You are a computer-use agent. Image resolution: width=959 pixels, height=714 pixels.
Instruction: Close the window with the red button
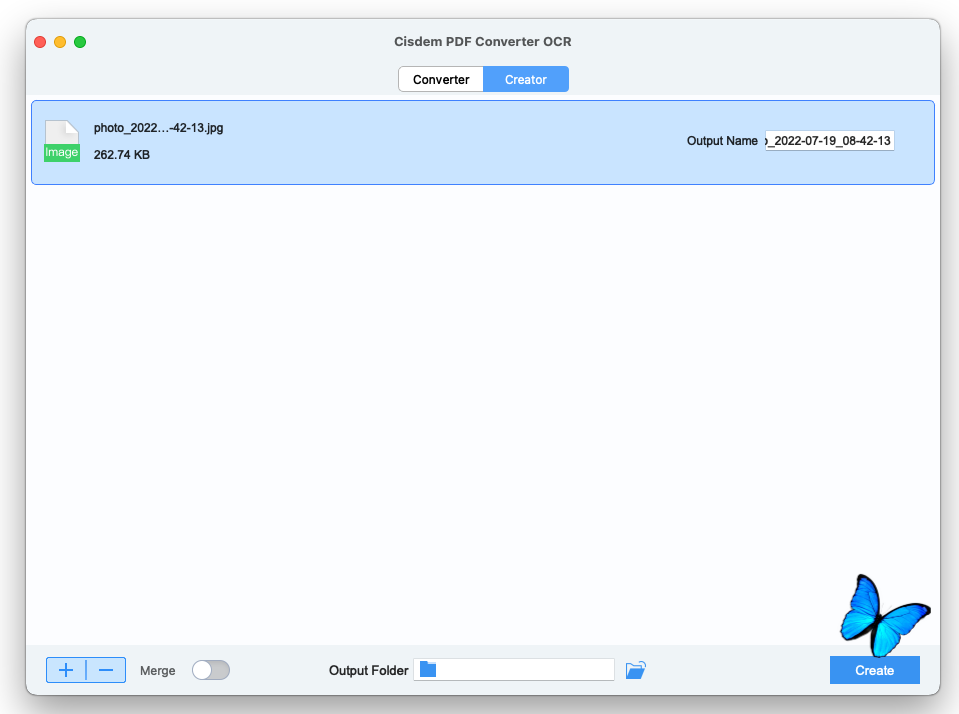point(40,42)
